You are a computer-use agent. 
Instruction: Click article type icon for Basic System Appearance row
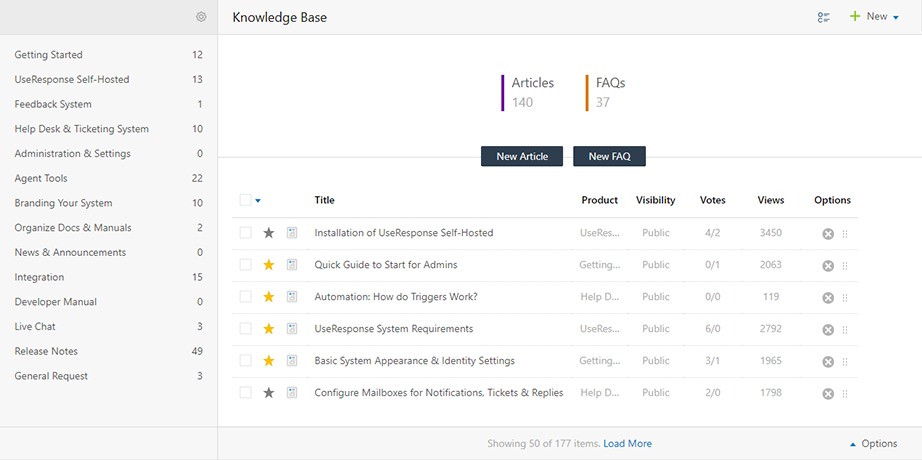tap(292, 361)
